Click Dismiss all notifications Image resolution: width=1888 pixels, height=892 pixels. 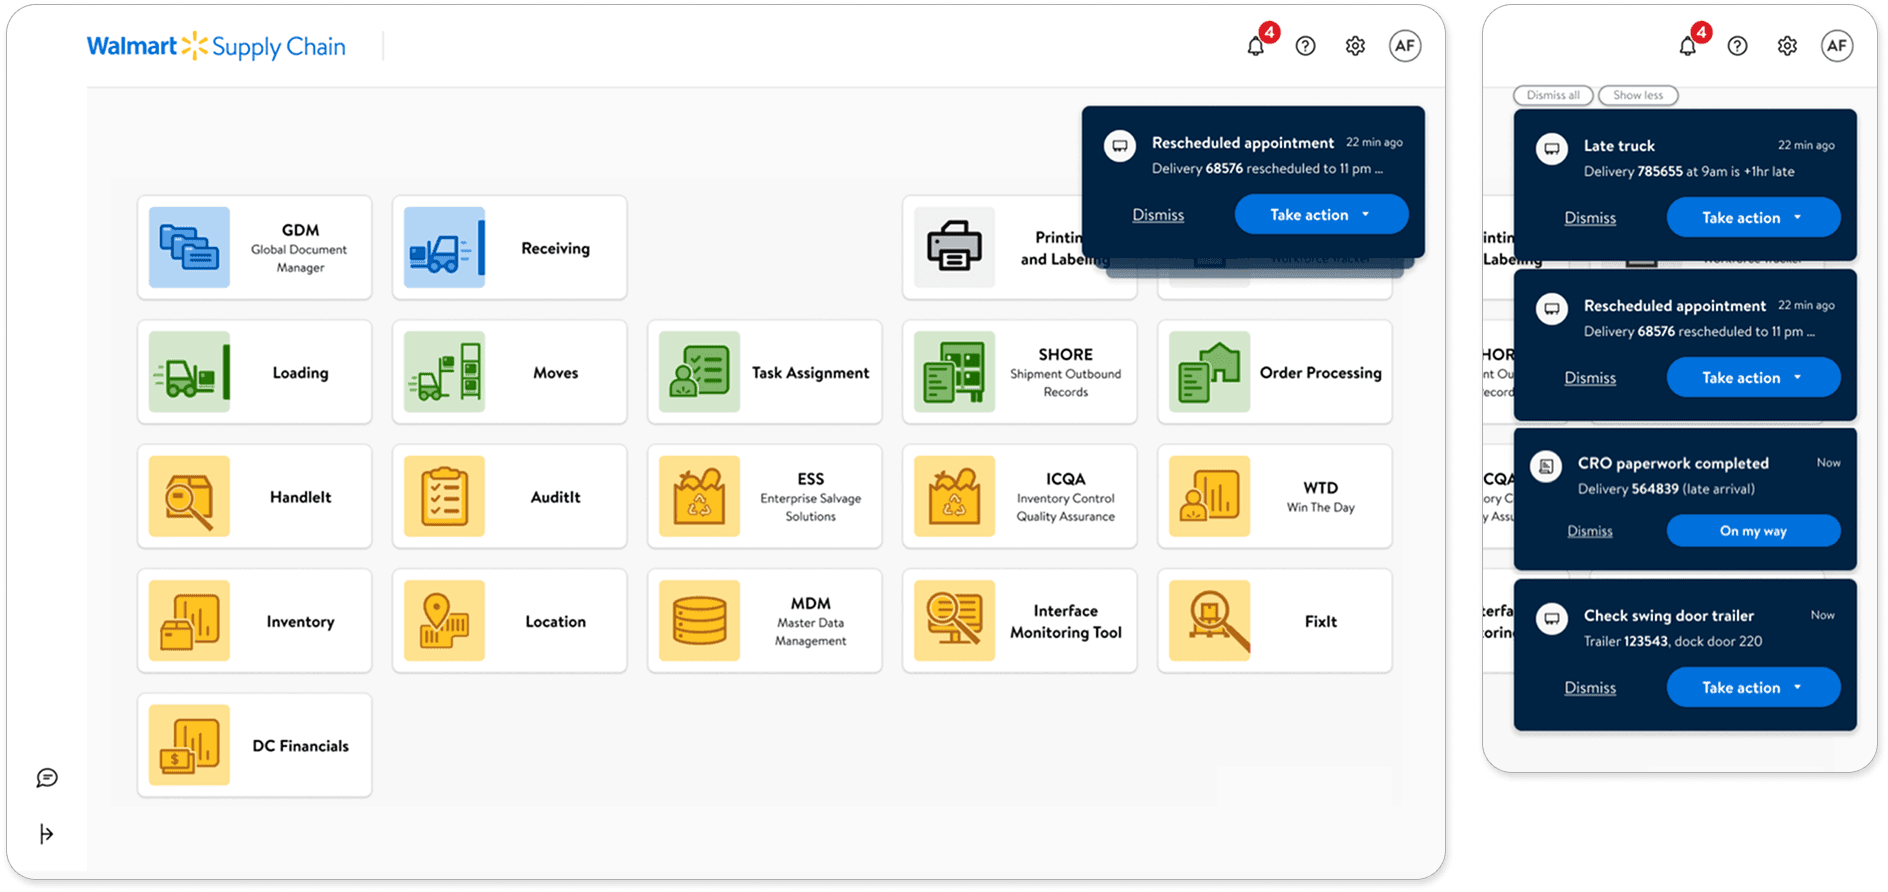[x=1553, y=95]
